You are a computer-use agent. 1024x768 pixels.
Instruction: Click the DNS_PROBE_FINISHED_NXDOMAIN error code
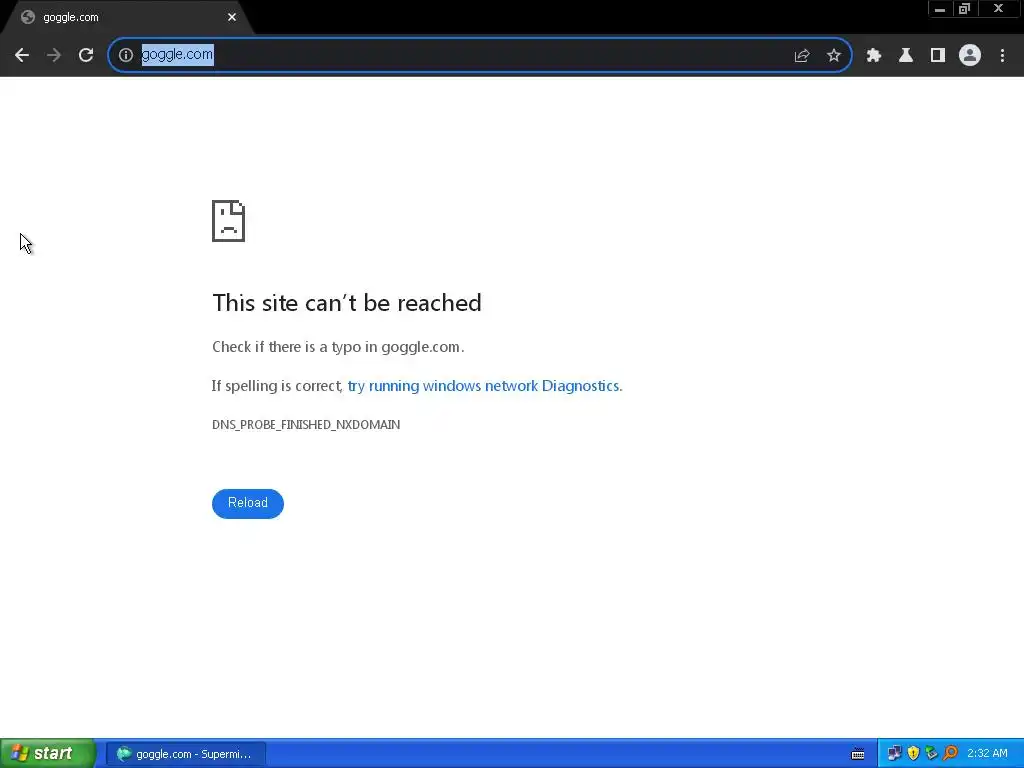click(x=306, y=424)
